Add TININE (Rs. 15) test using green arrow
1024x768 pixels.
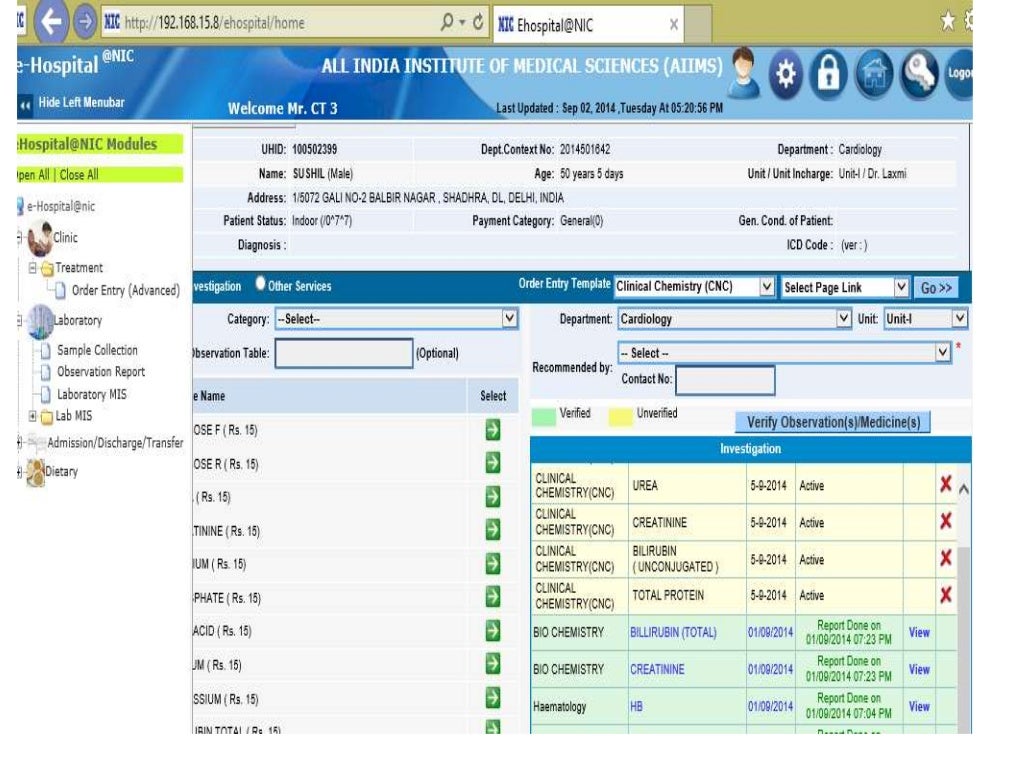click(x=493, y=530)
